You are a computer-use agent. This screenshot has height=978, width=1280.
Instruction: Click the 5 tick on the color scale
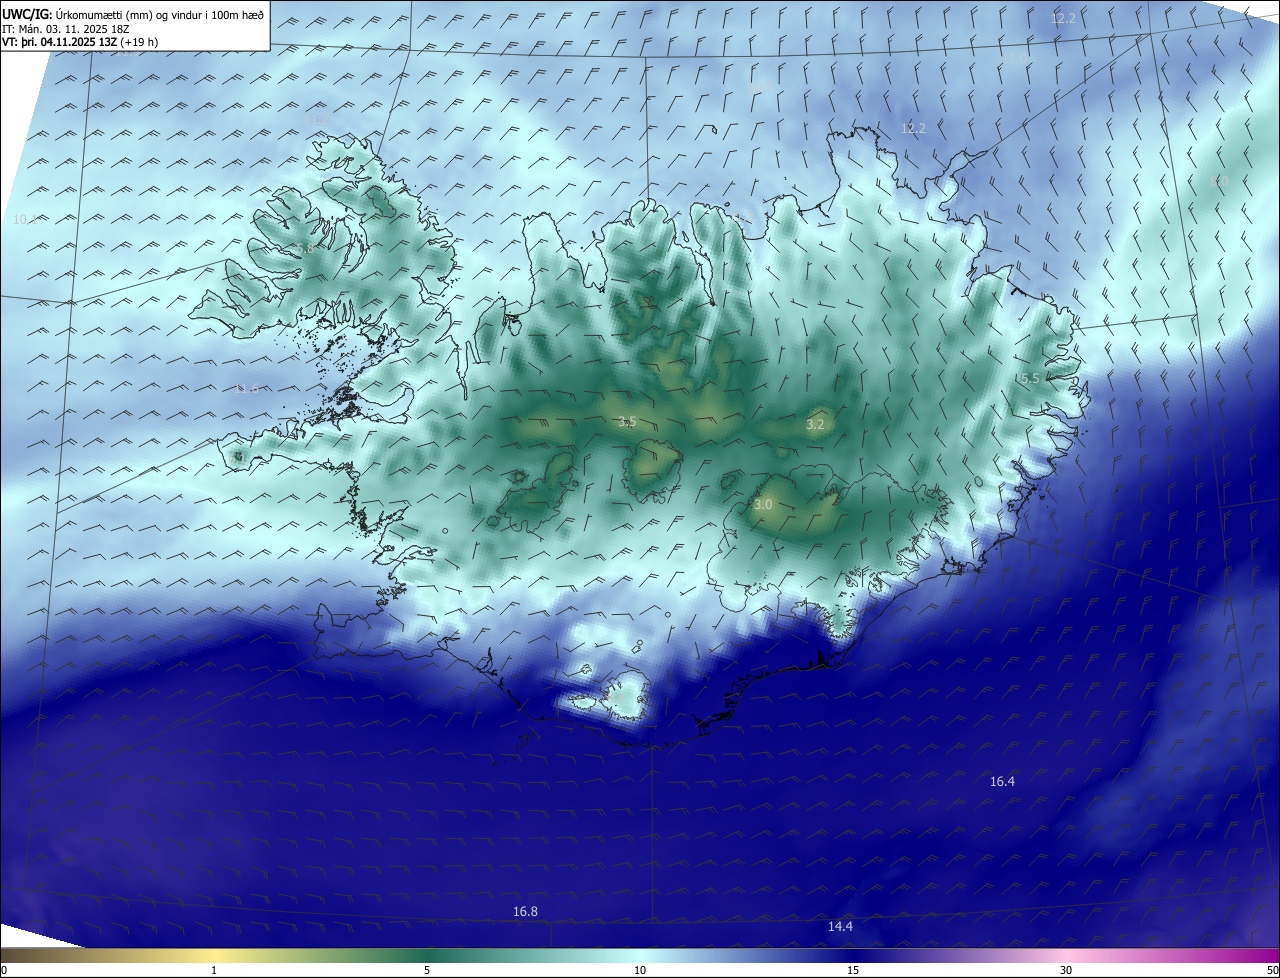pyautogui.click(x=427, y=970)
